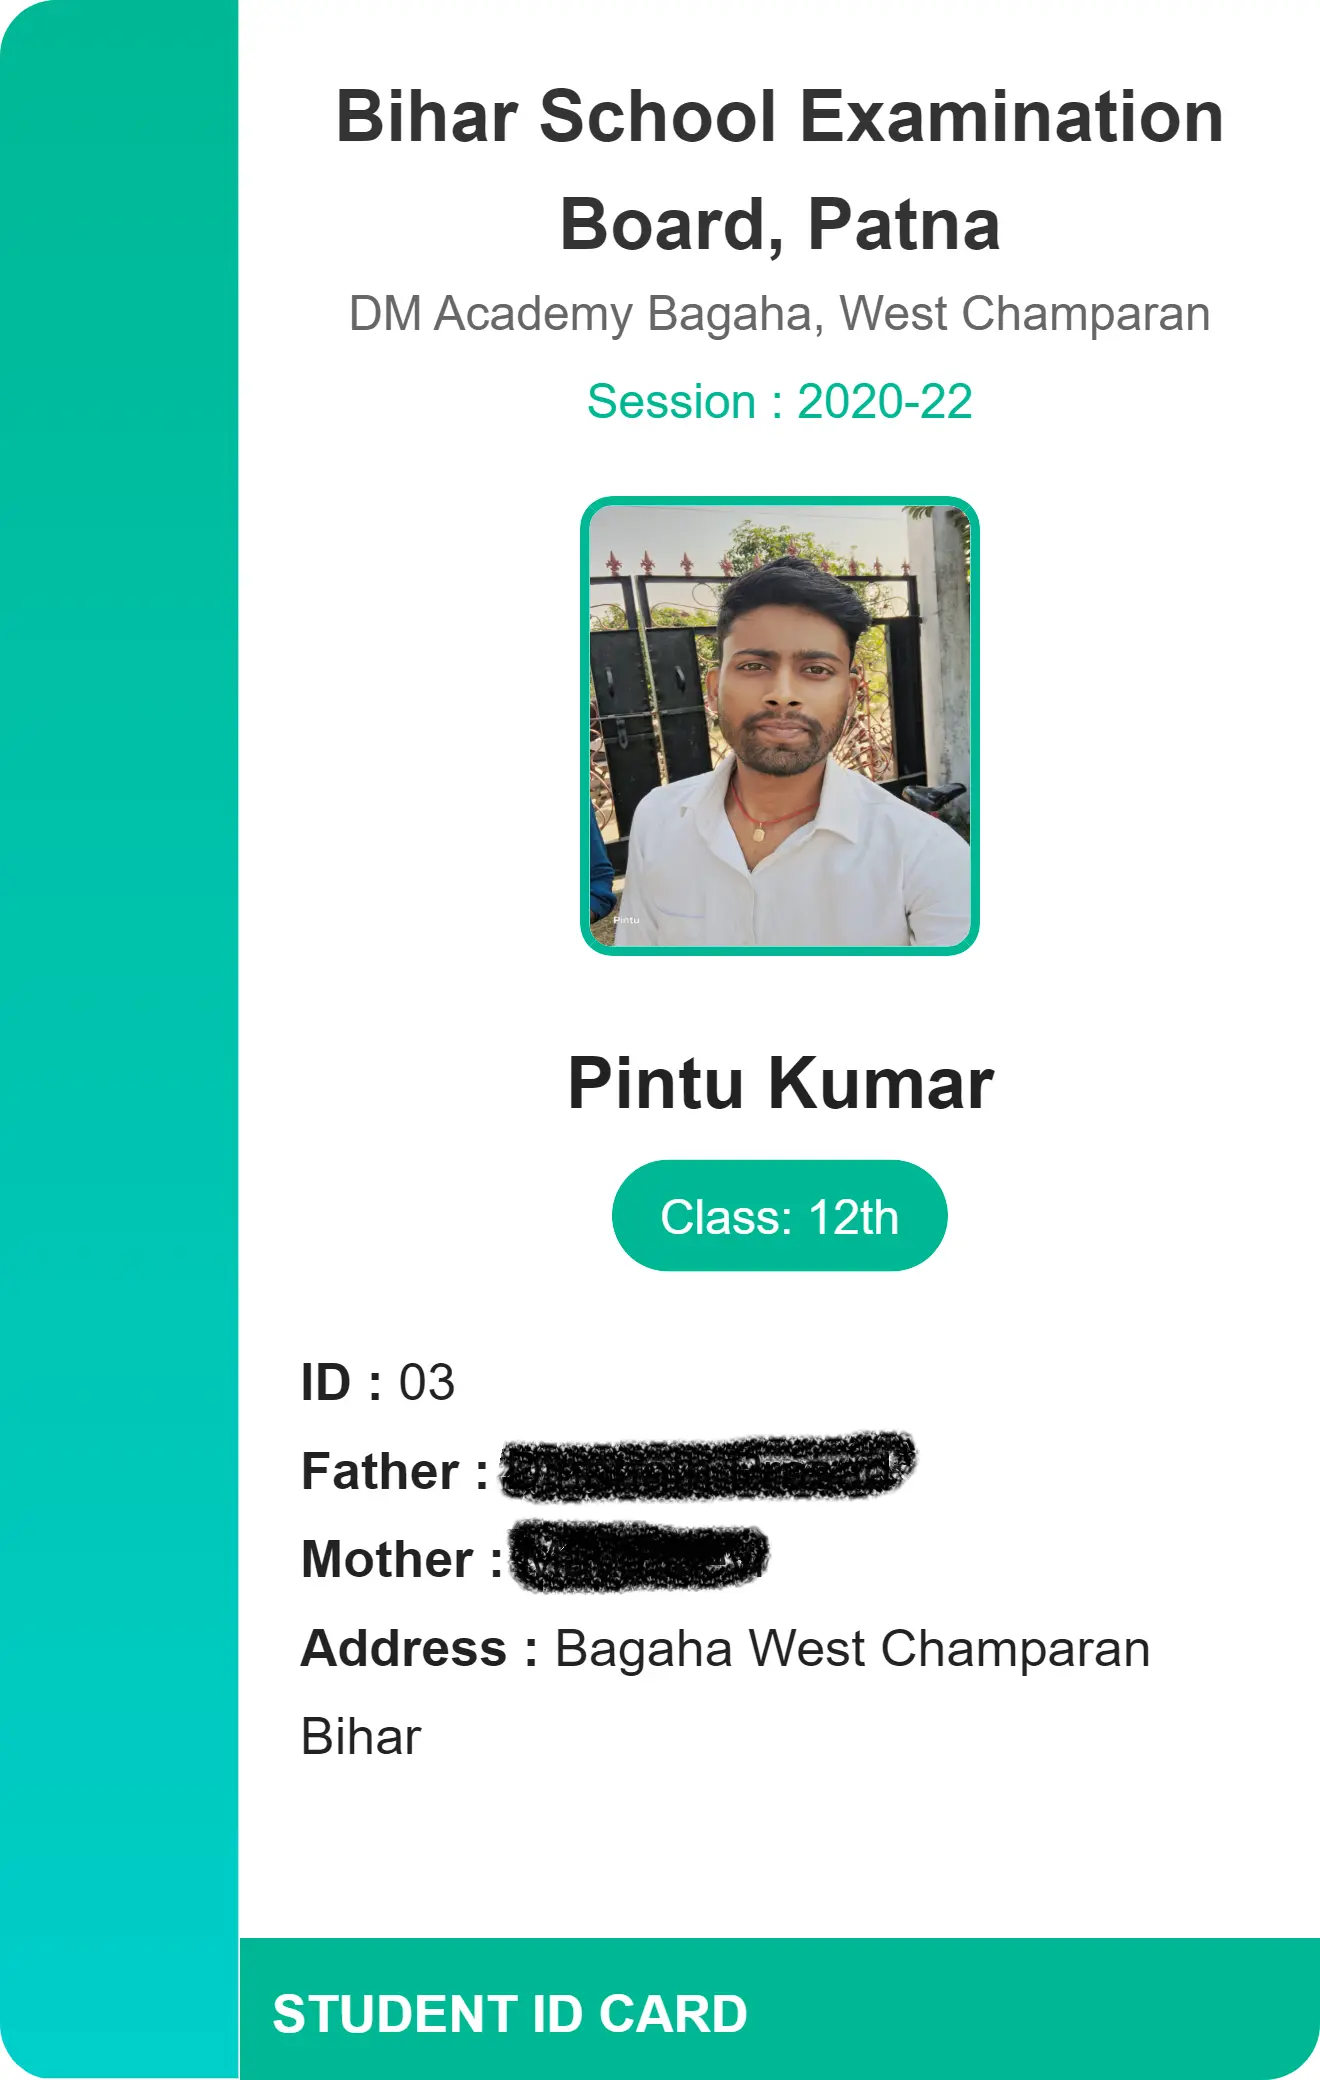Image resolution: width=1320 pixels, height=2080 pixels.
Task: Click the "Board, Patna" heading line
Action: (779, 224)
